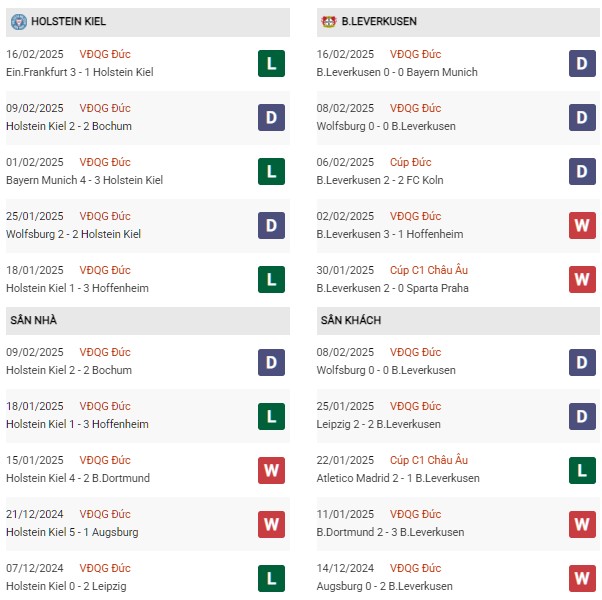Click the L badge for Ein.Frankfurt 3-1 Holstein Kiel

click(271, 63)
